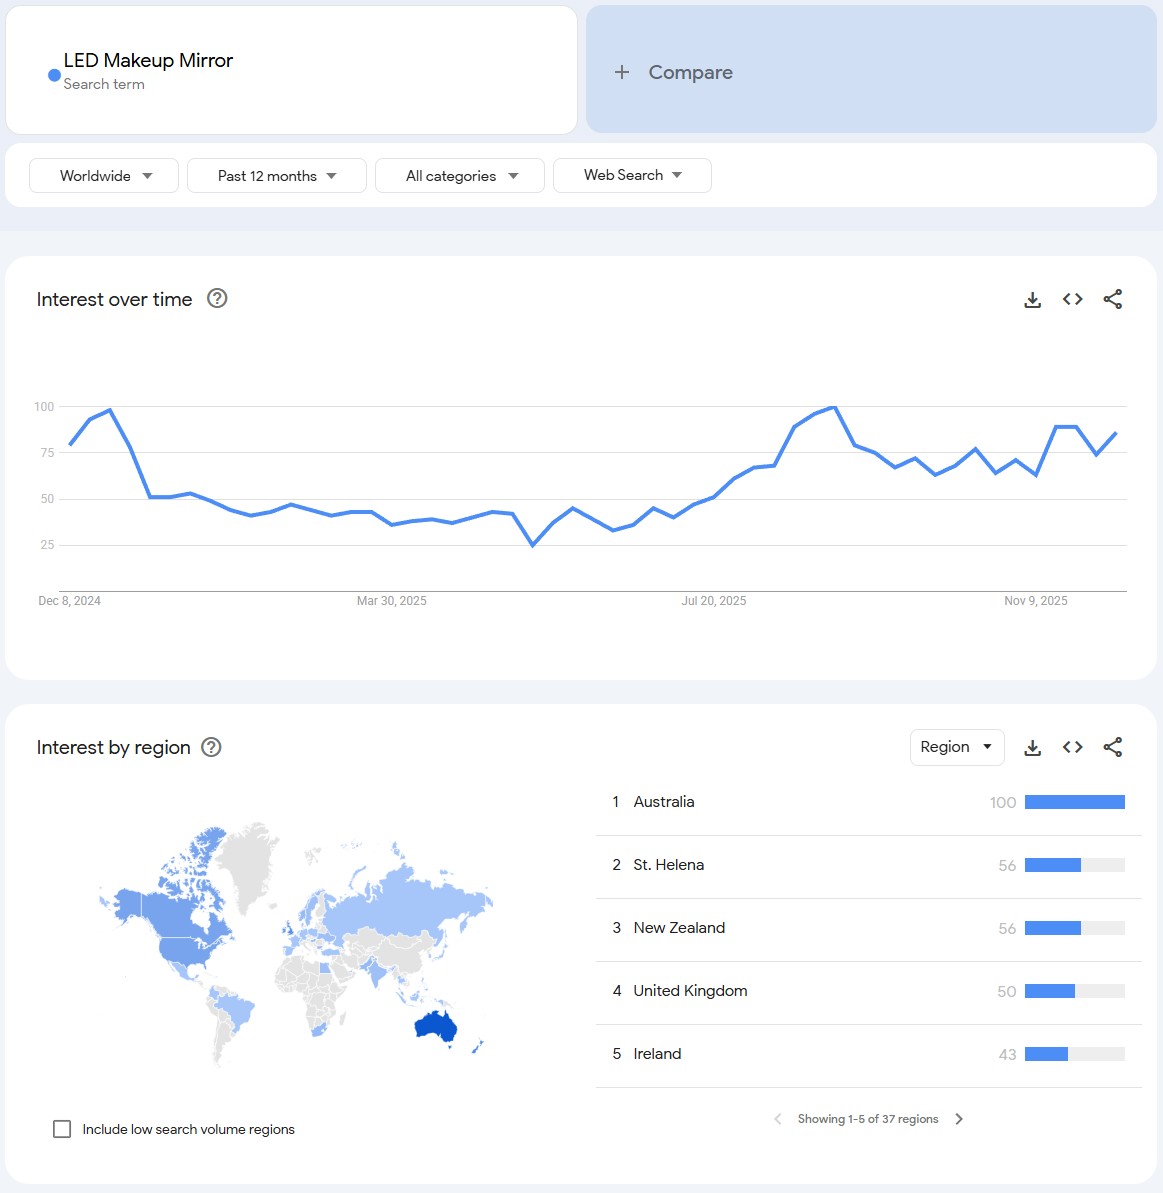1163x1193 pixels.
Task: Download the Interest by region data
Action: pyautogui.click(x=1033, y=747)
